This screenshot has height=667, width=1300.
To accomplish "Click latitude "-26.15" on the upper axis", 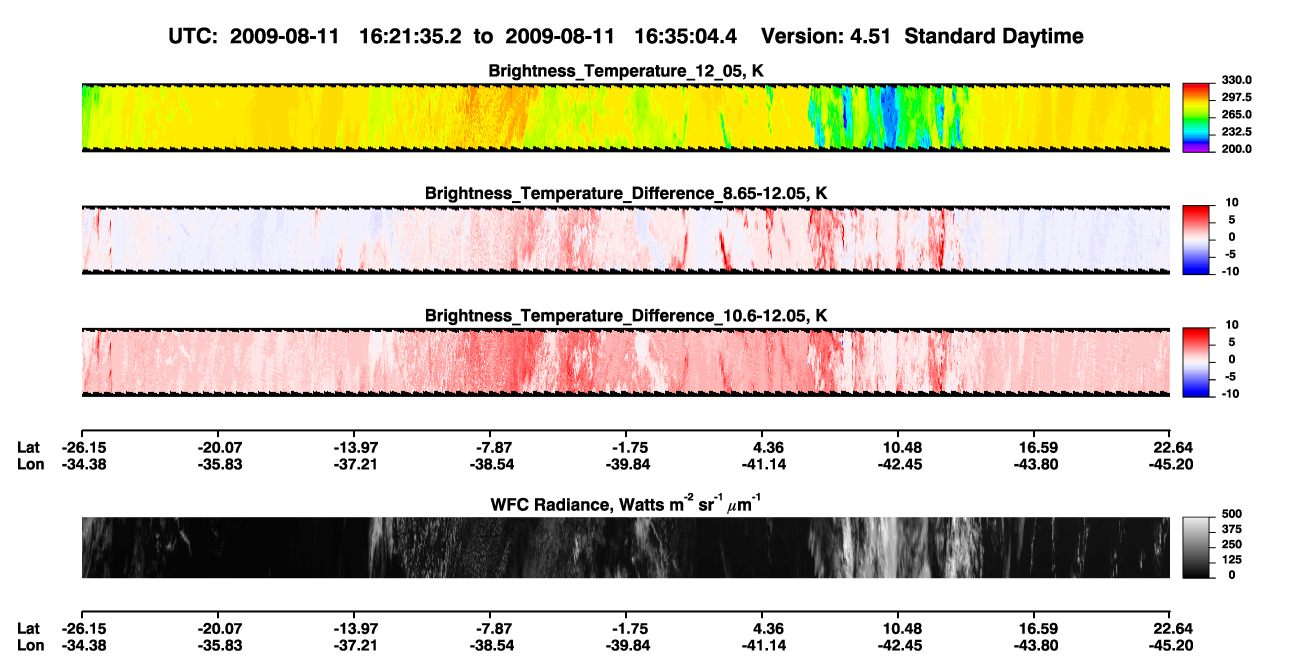I will (82, 447).
